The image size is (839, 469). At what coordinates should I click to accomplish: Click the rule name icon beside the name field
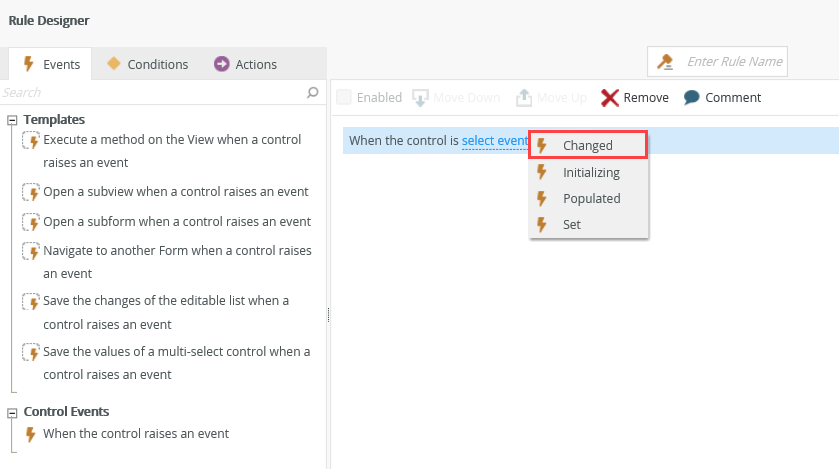(x=665, y=62)
